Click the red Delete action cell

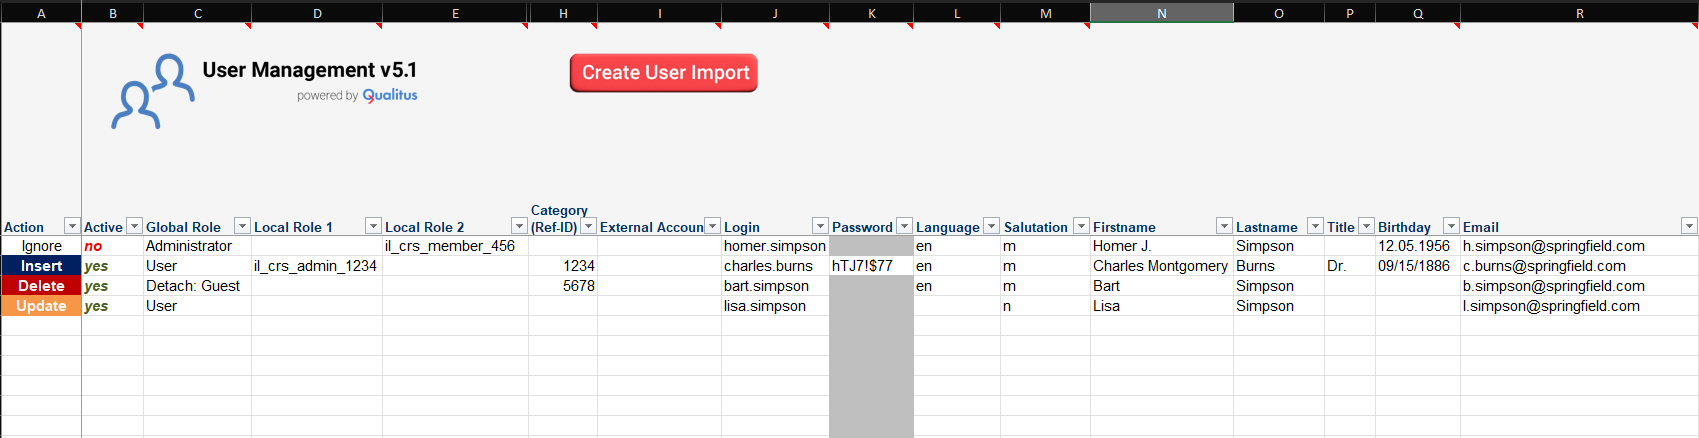pyautogui.click(x=41, y=286)
